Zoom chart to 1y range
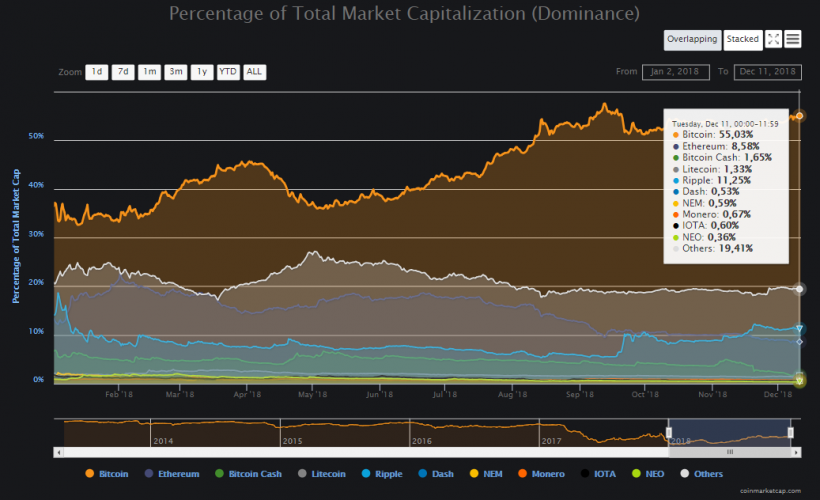 tap(201, 72)
